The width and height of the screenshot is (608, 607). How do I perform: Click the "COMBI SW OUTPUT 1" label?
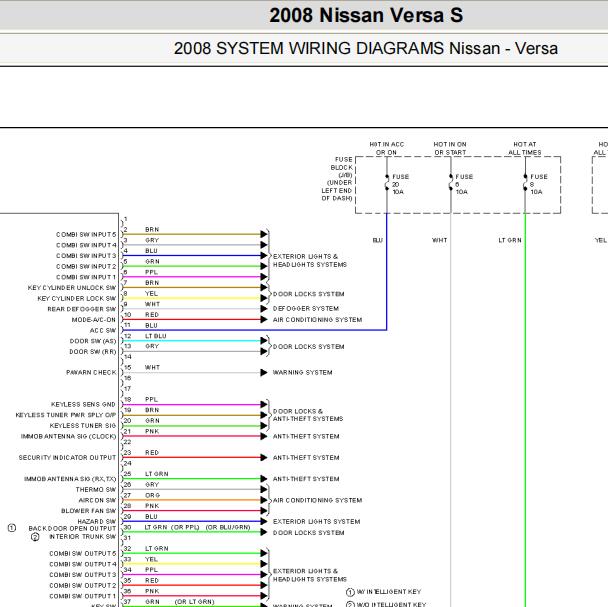click(83, 596)
